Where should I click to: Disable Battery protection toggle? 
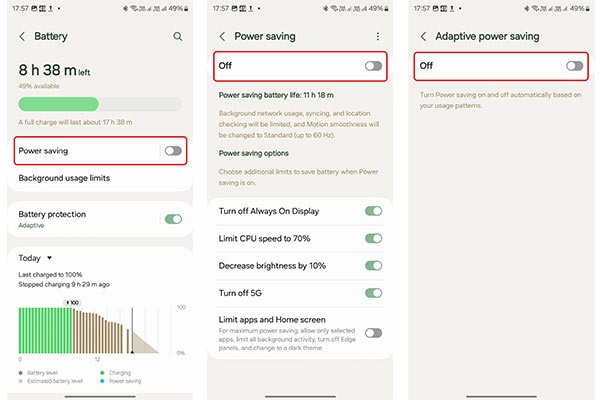(x=173, y=219)
